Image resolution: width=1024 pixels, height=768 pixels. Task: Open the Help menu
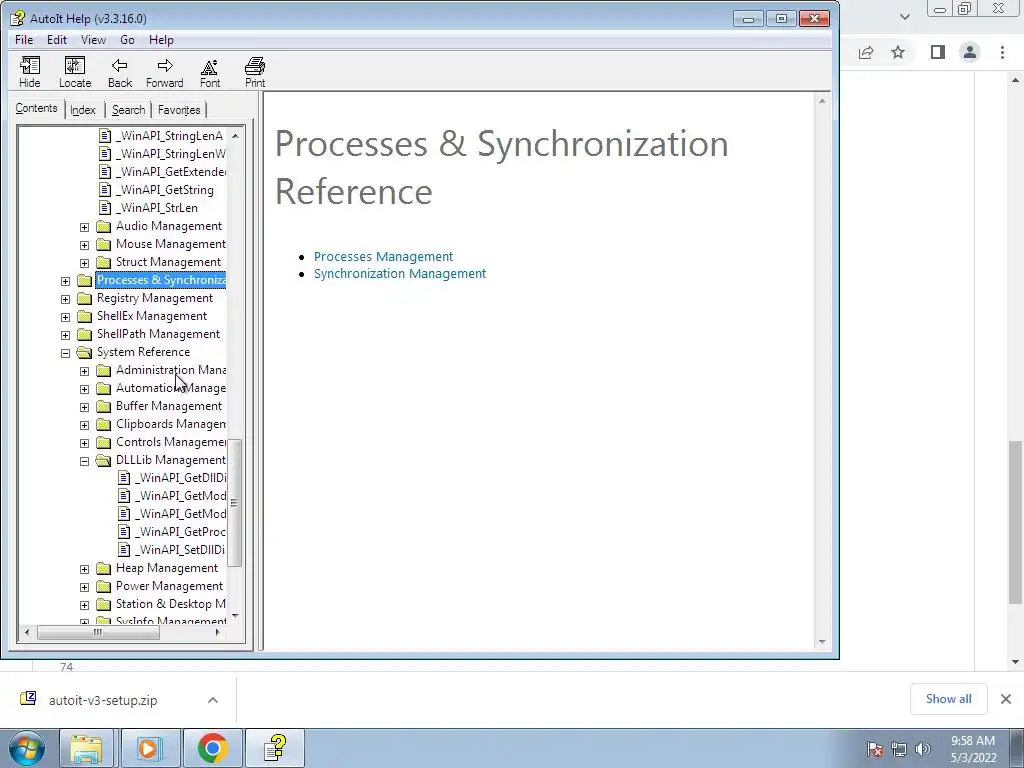click(x=161, y=40)
